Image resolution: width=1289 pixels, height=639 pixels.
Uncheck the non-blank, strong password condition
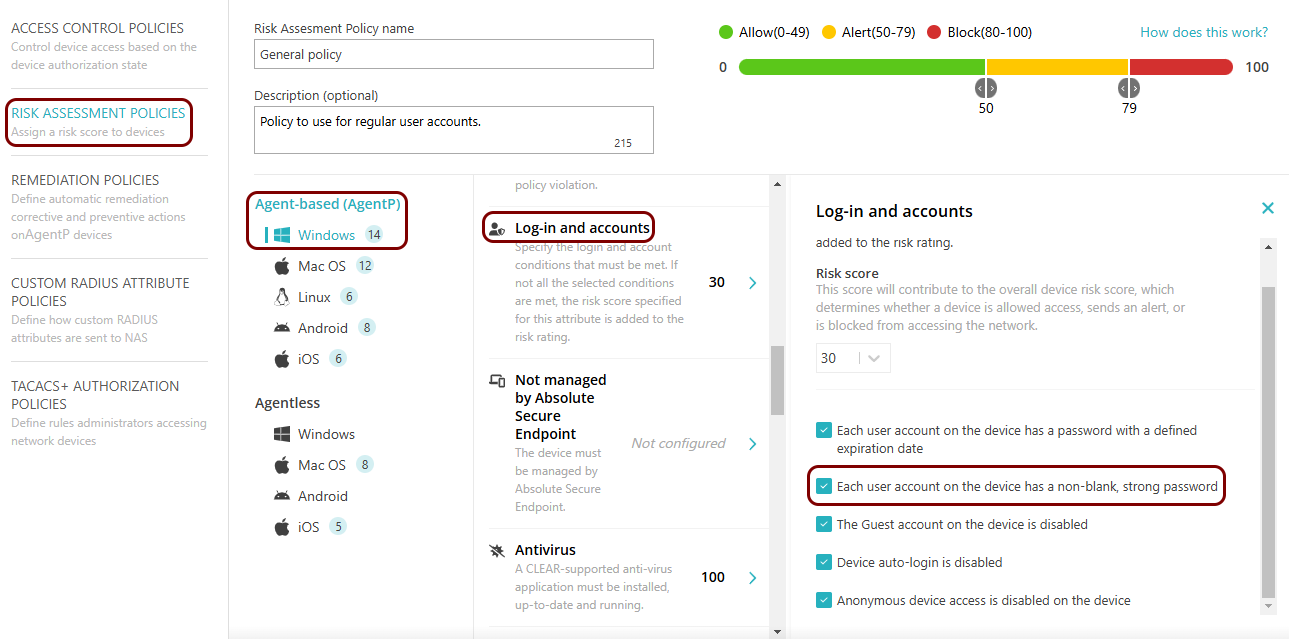pyautogui.click(x=824, y=486)
